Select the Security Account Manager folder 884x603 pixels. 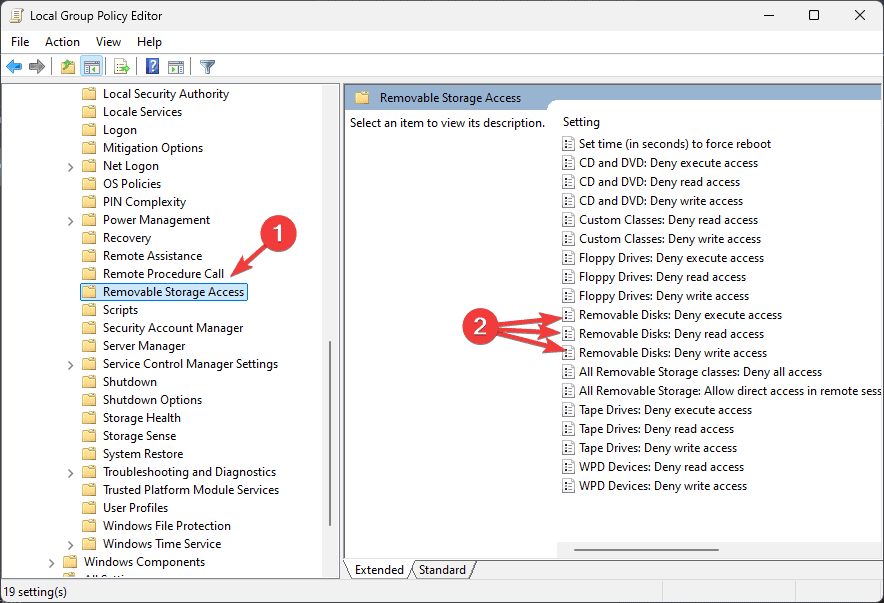[173, 328]
